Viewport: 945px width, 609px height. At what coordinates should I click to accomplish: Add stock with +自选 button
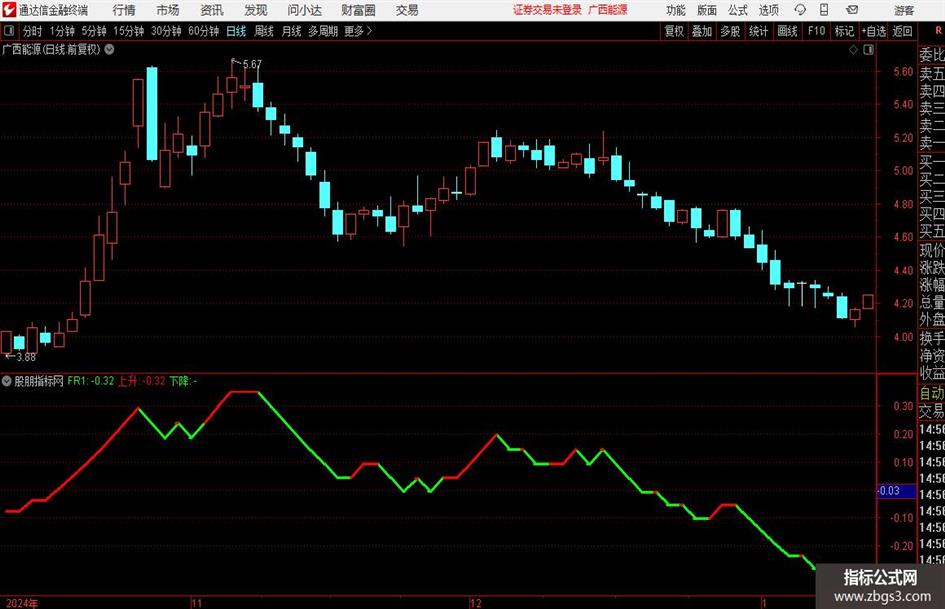(x=873, y=31)
